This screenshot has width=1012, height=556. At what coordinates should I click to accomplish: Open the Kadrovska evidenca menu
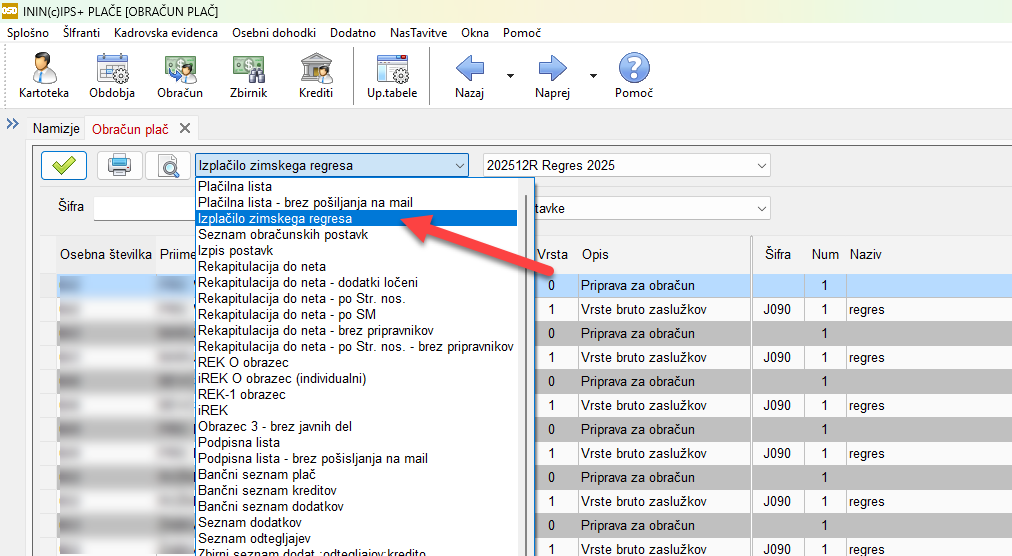(x=165, y=33)
